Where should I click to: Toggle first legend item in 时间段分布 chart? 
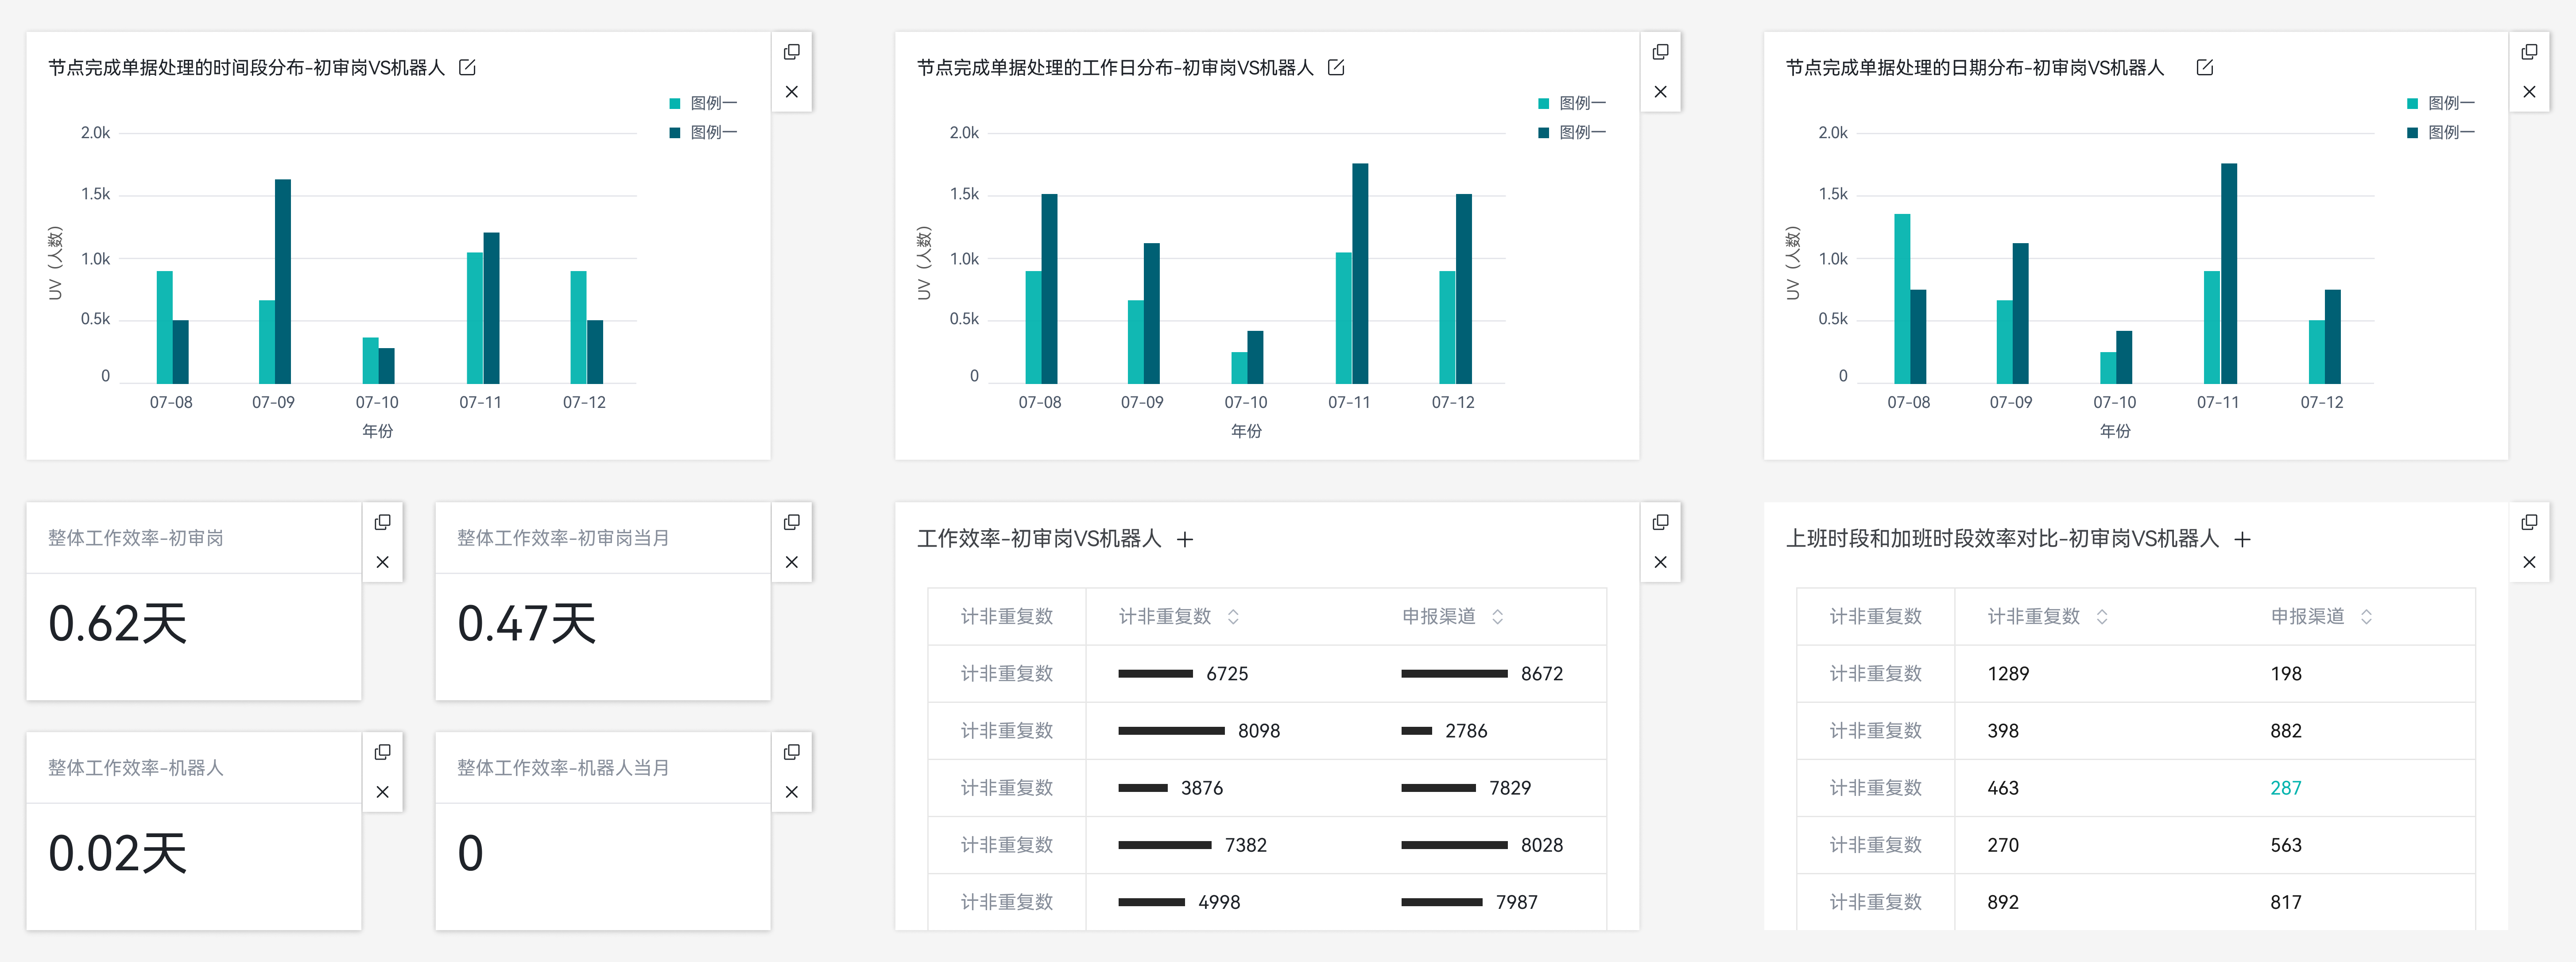pyautogui.click(x=702, y=103)
